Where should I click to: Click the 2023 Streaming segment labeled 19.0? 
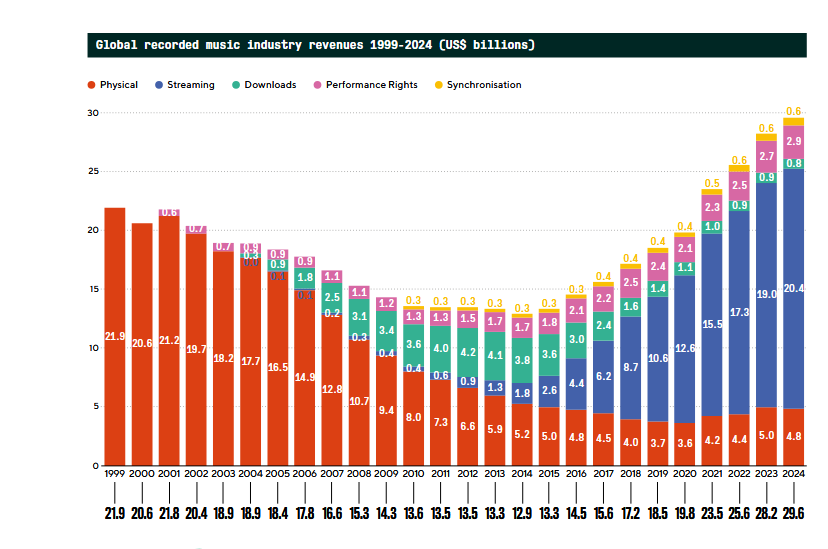[766, 295]
